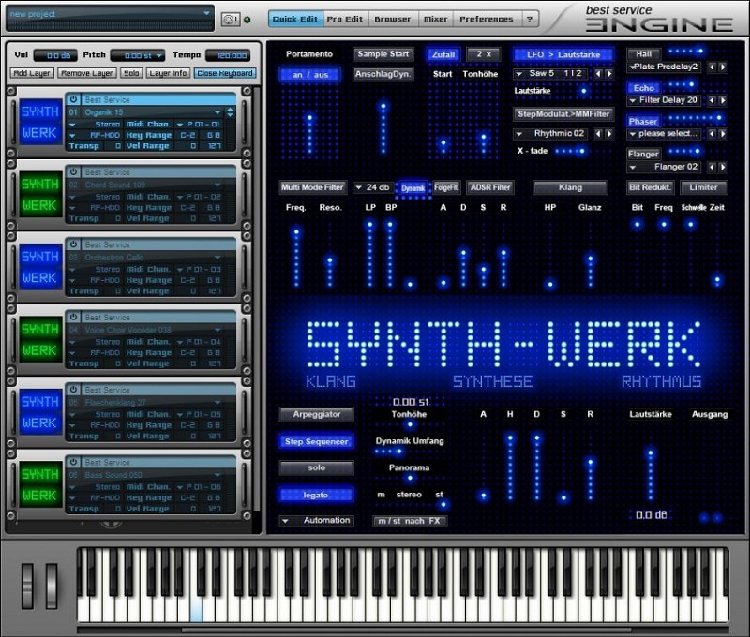Image resolution: width=750 pixels, height=637 pixels.
Task: Switch to the Quick Edit tab
Action: click(x=295, y=19)
